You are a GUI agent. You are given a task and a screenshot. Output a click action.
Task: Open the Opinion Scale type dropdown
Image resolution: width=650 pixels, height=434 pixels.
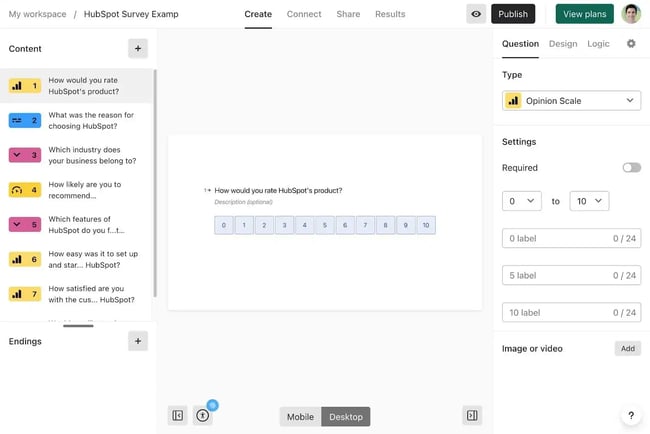click(571, 101)
